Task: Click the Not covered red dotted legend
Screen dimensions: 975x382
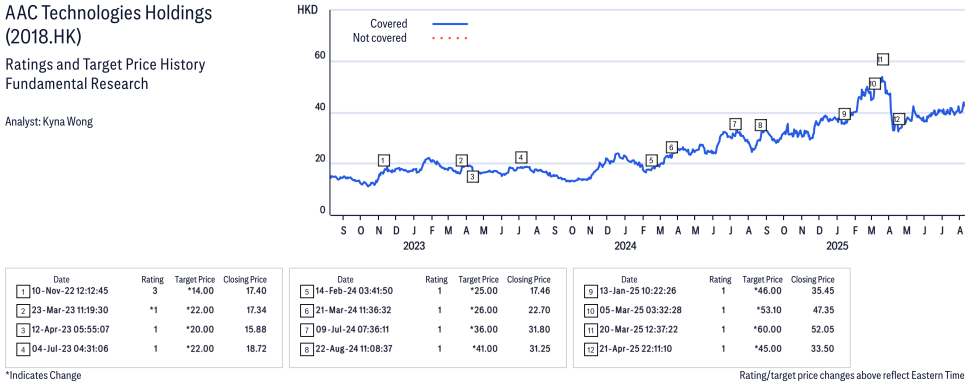Action: tap(450, 39)
